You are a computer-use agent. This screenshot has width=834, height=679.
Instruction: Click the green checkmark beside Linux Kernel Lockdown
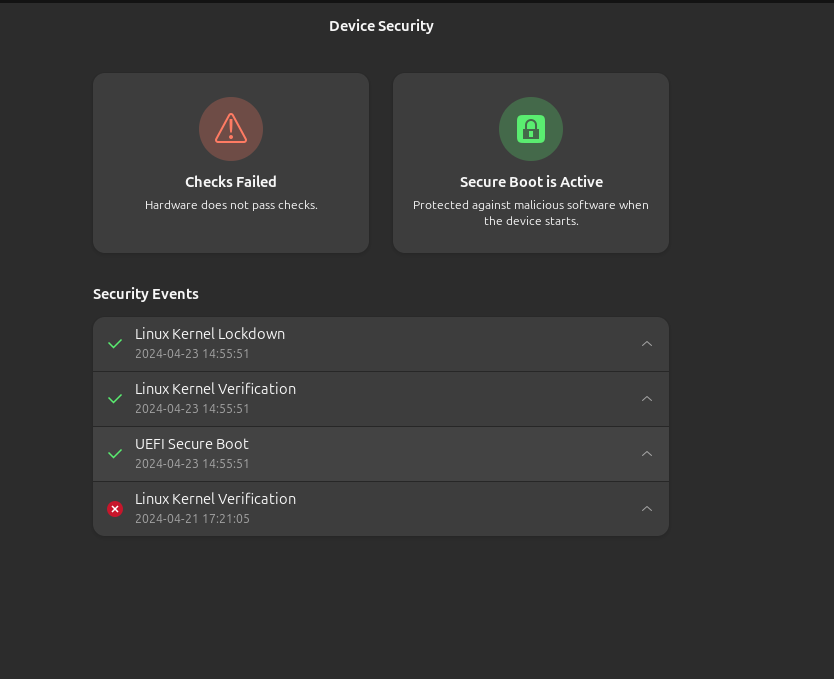tap(115, 344)
